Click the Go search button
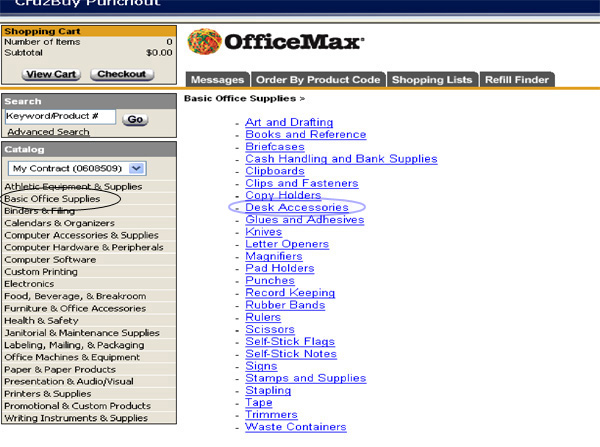Image resolution: width=600 pixels, height=447 pixels. click(x=135, y=119)
